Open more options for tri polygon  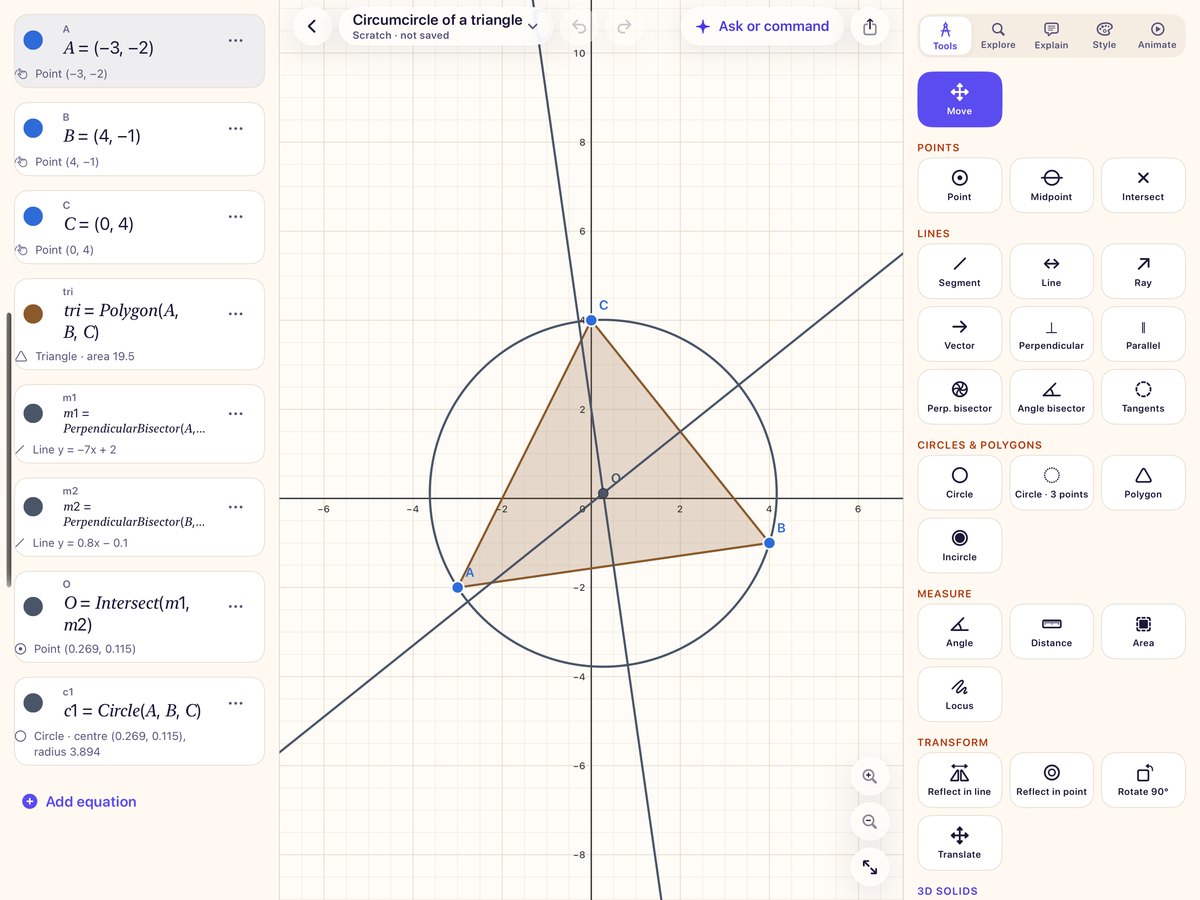(x=236, y=314)
